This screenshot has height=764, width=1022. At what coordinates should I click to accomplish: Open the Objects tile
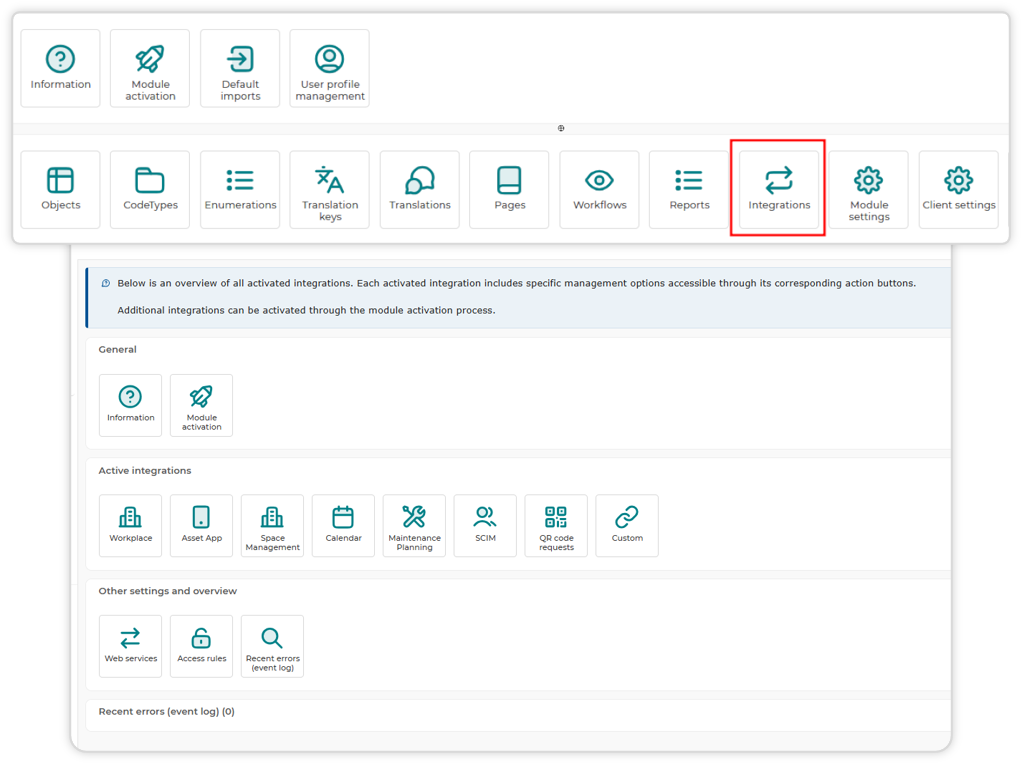[x=61, y=190]
